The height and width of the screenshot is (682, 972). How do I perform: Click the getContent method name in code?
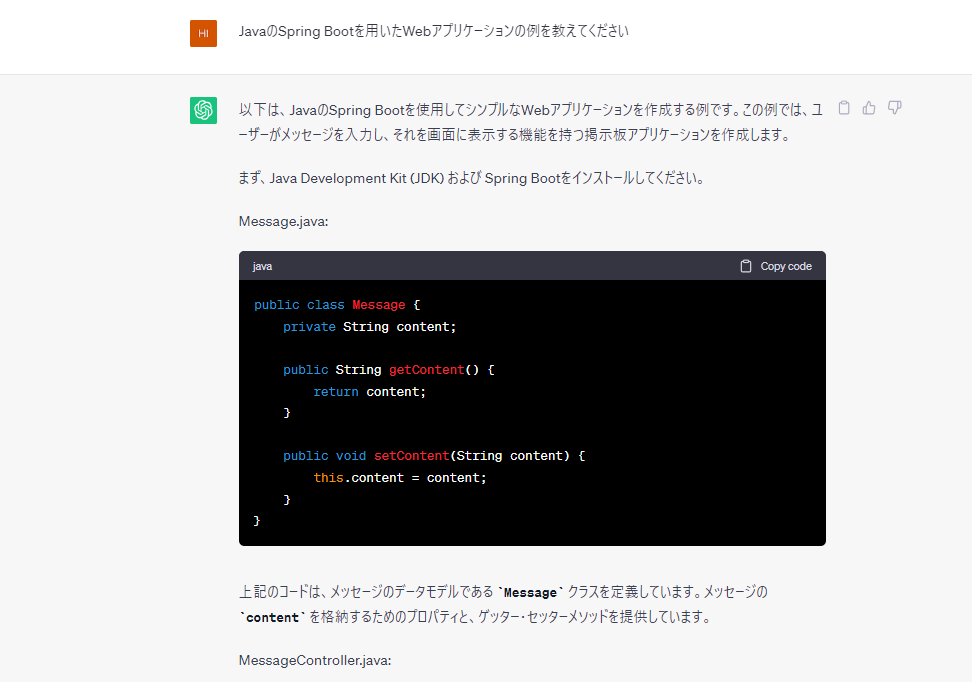(426, 370)
